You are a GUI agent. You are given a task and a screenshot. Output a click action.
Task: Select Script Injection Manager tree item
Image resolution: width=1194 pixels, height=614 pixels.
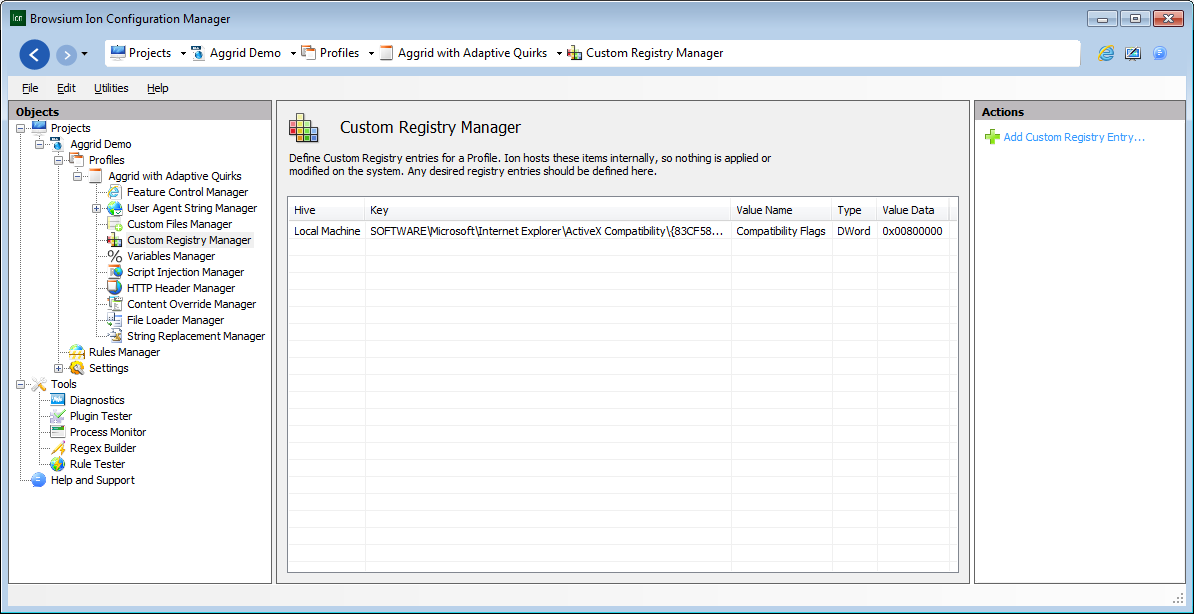click(x=185, y=272)
